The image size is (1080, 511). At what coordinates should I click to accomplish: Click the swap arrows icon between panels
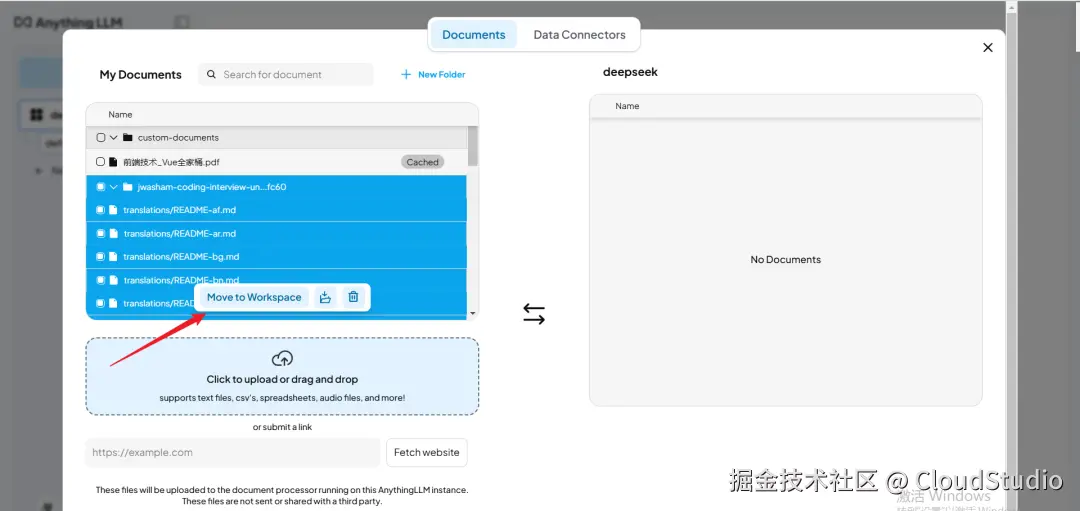[x=534, y=314]
